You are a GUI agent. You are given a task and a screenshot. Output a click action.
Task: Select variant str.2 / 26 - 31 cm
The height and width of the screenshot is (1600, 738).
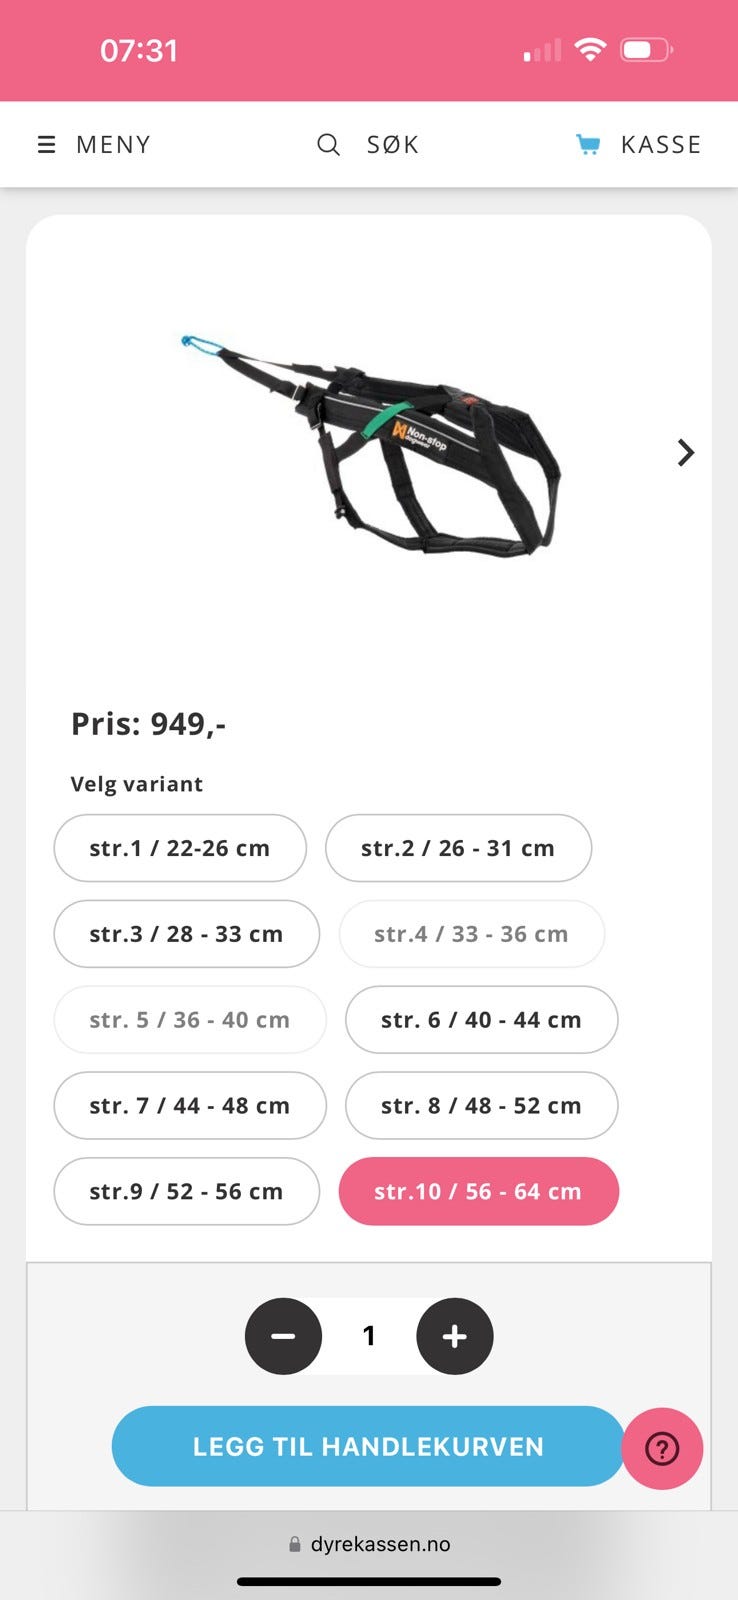point(458,848)
